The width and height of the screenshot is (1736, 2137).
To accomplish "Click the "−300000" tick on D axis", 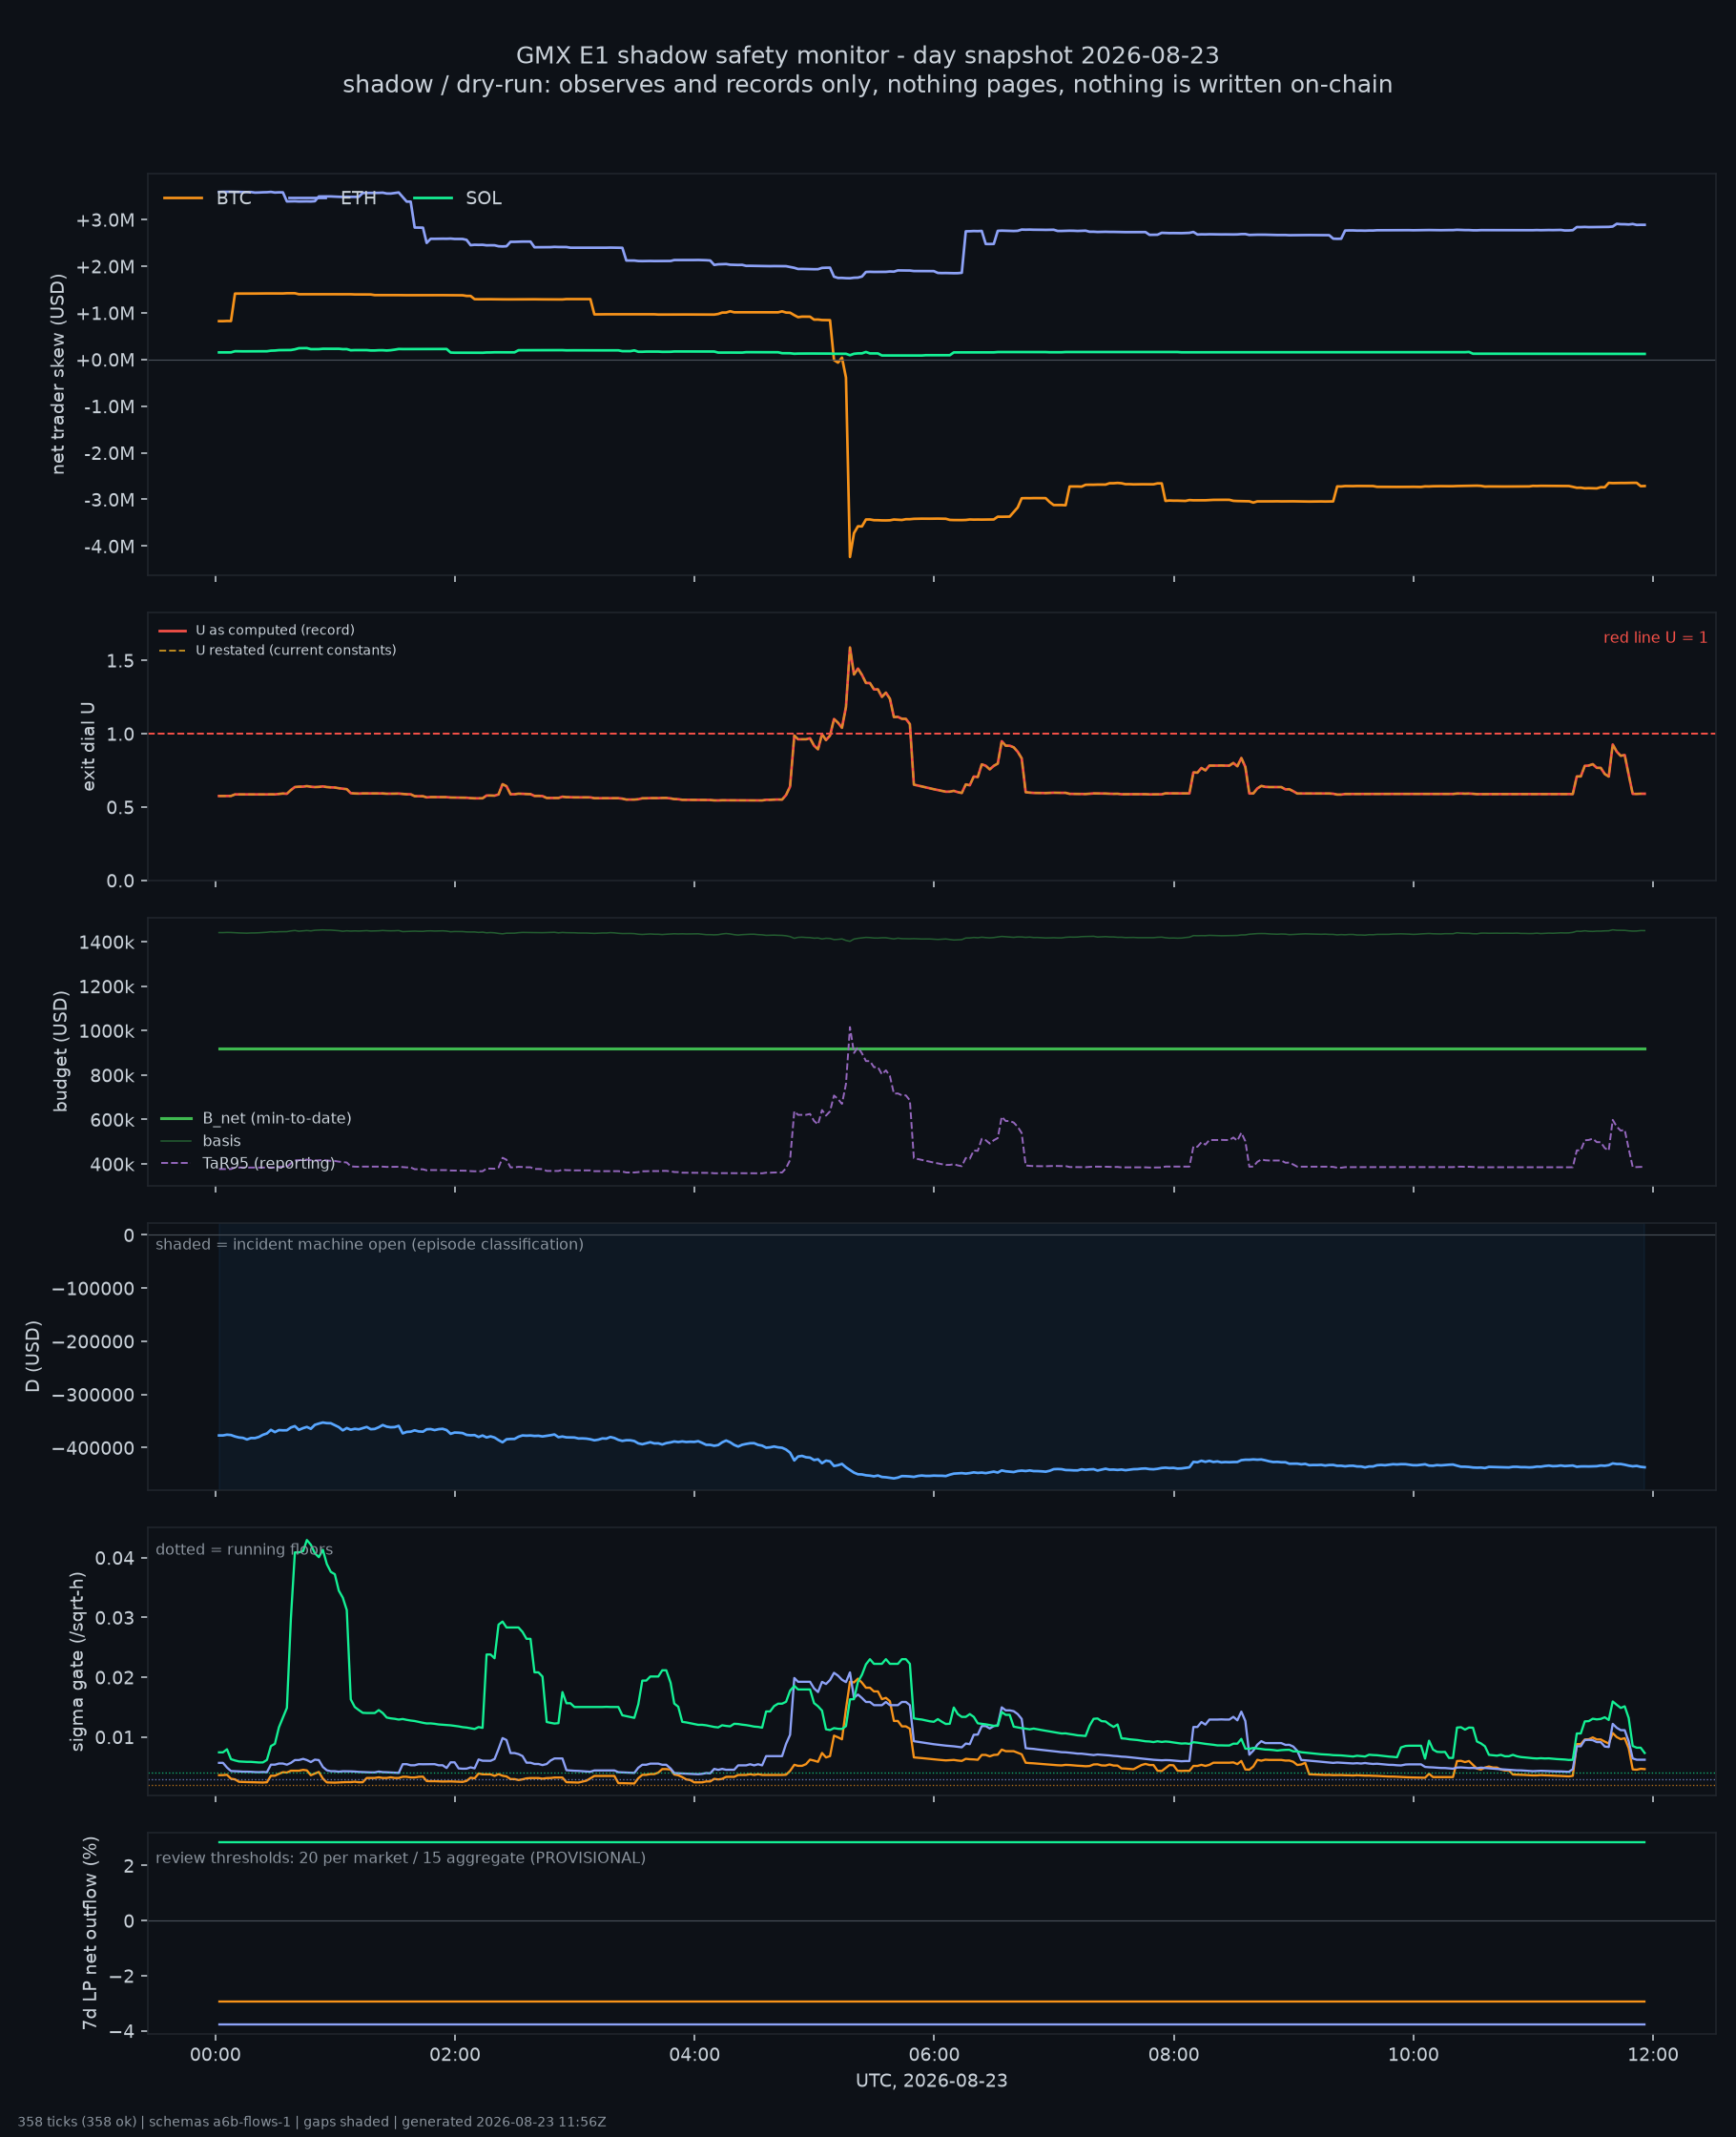I will [x=93, y=1396].
